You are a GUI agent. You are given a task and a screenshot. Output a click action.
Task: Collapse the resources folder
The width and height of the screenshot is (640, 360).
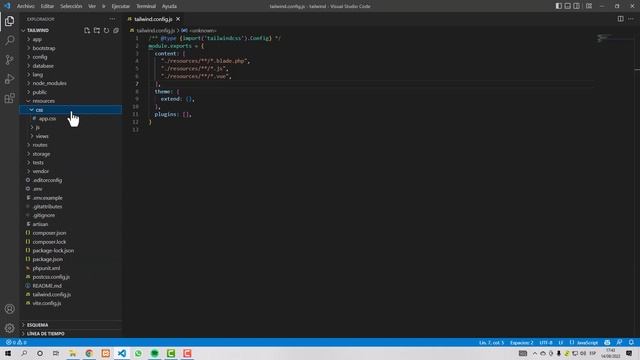pyautogui.click(x=43, y=101)
